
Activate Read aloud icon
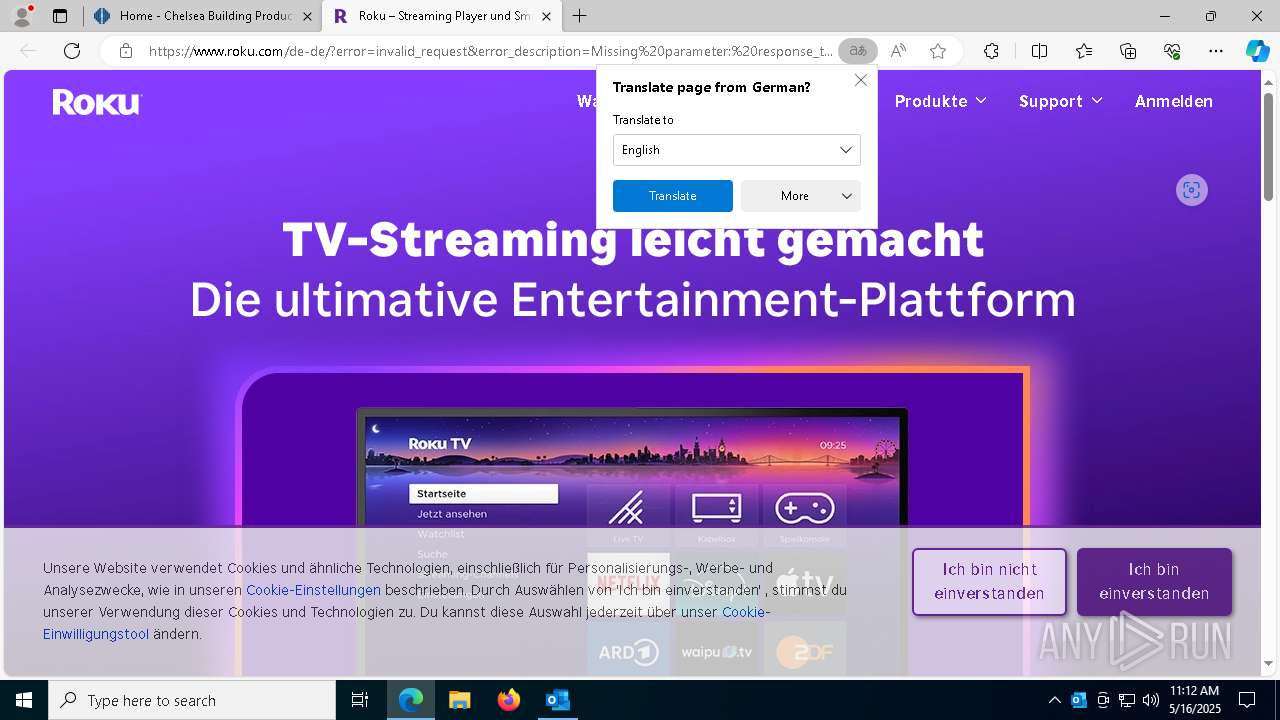(898, 51)
